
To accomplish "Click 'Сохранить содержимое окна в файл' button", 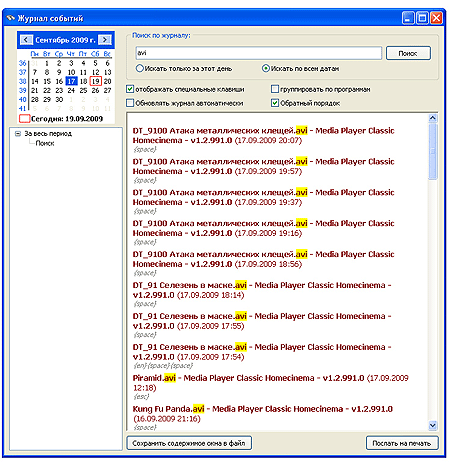I will [x=189, y=443].
